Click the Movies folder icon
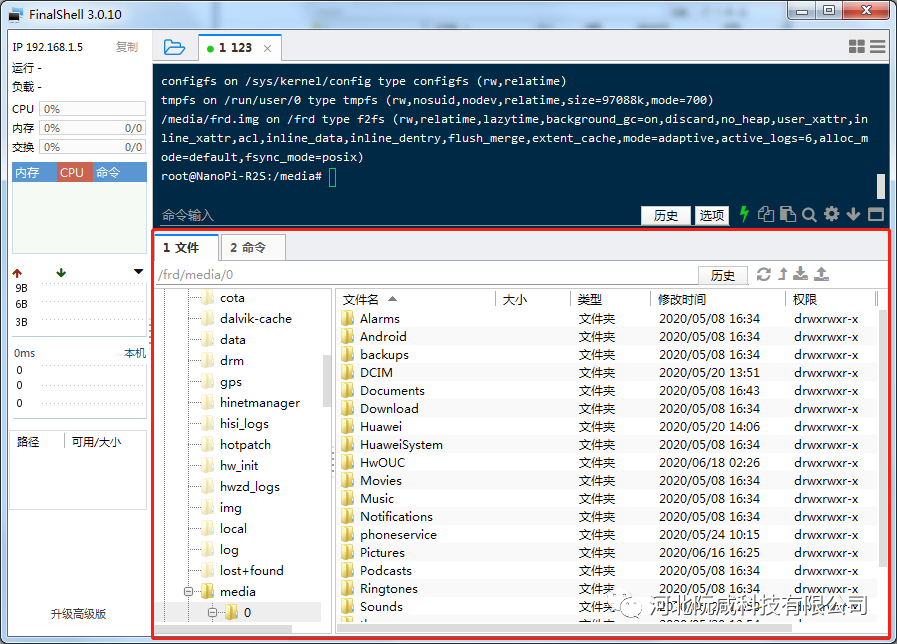 (348, 480)
